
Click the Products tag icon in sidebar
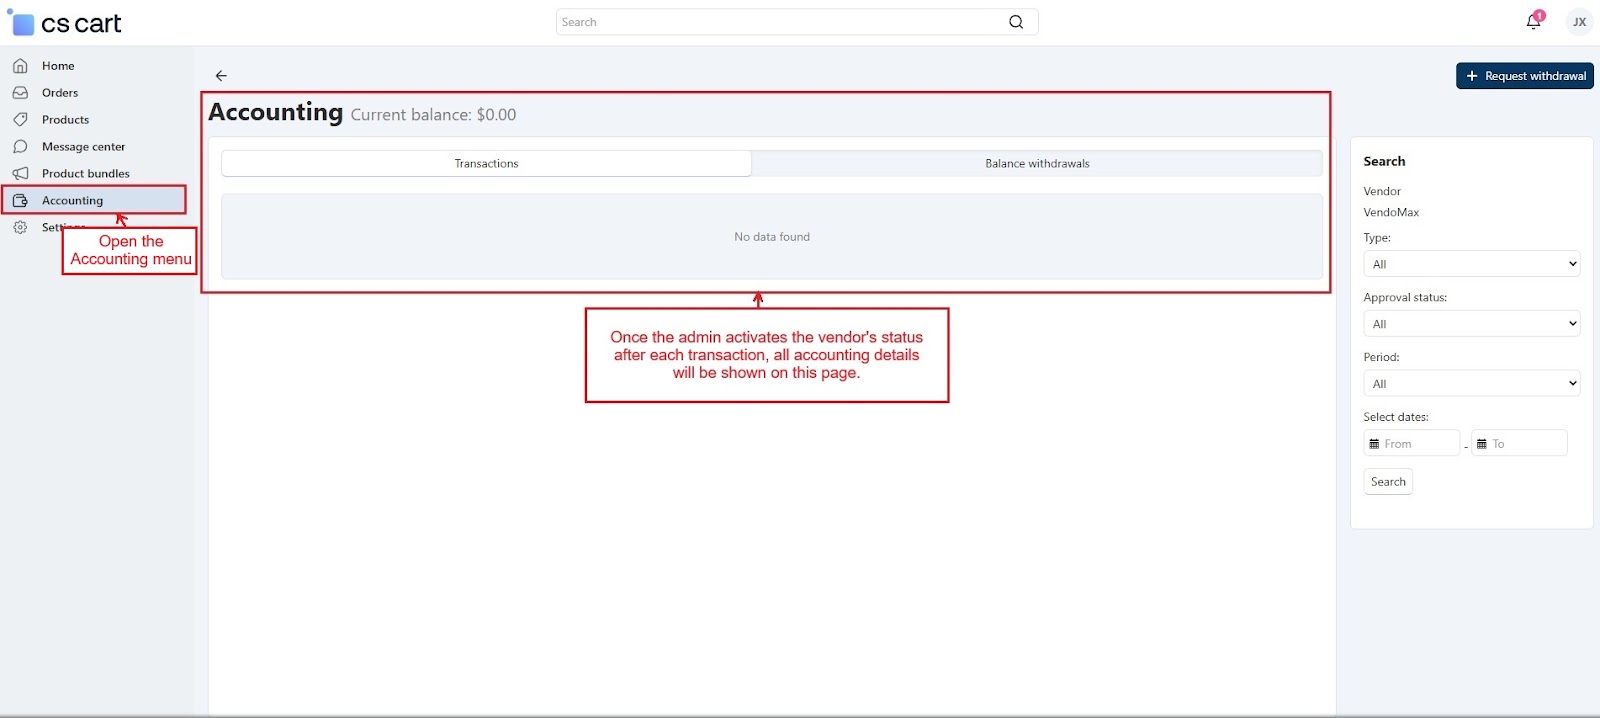[x=20, y=120]
